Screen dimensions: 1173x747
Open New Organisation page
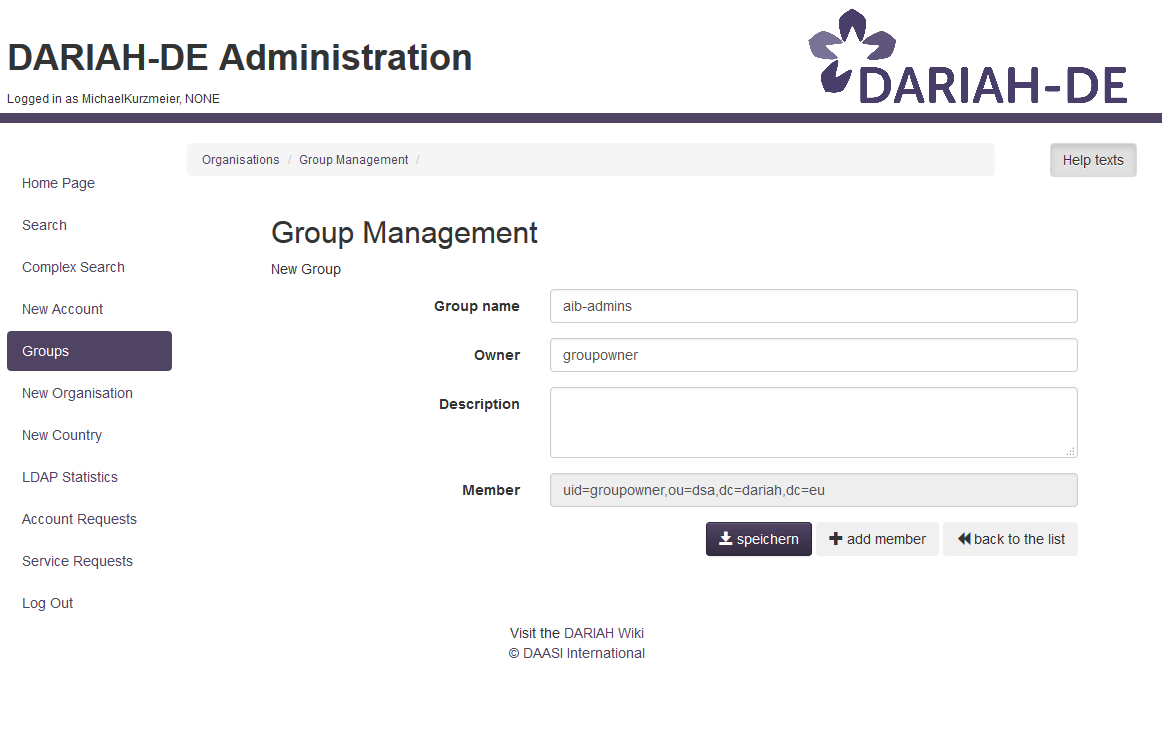click(x=77, y=393)
